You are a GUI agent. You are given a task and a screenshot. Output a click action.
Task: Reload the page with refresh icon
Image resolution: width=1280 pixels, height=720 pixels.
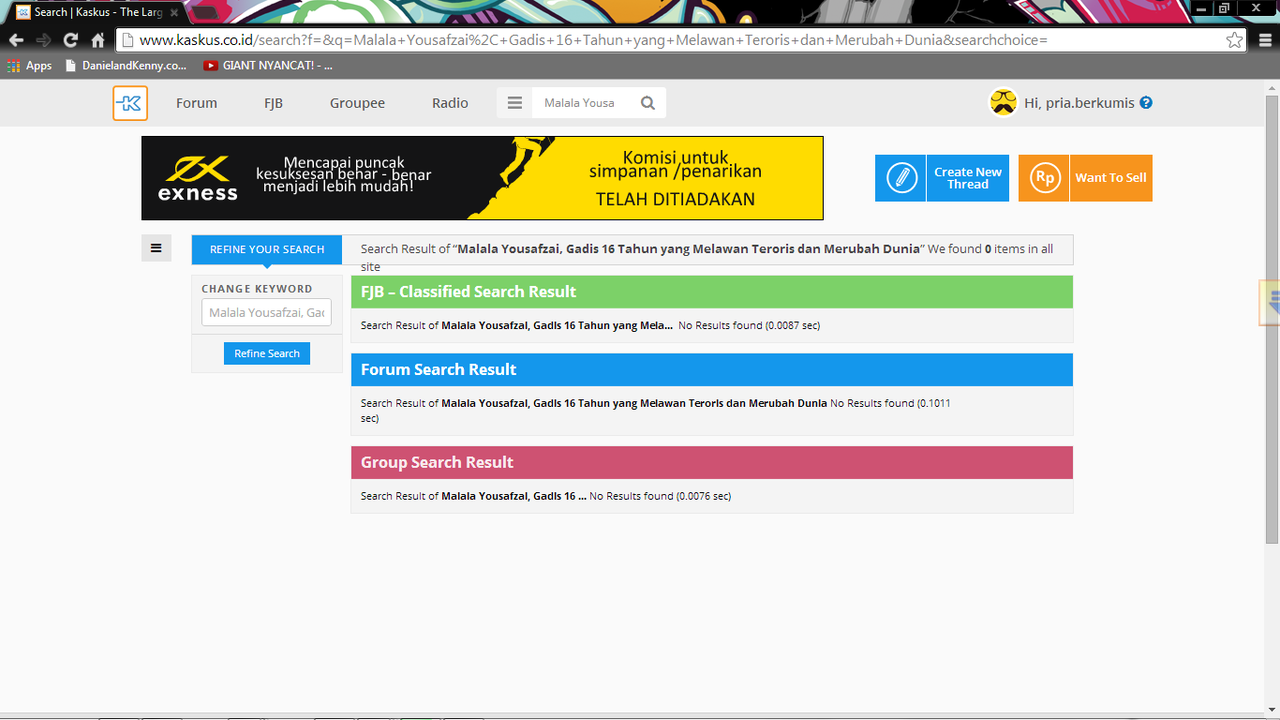pos(70,40)
